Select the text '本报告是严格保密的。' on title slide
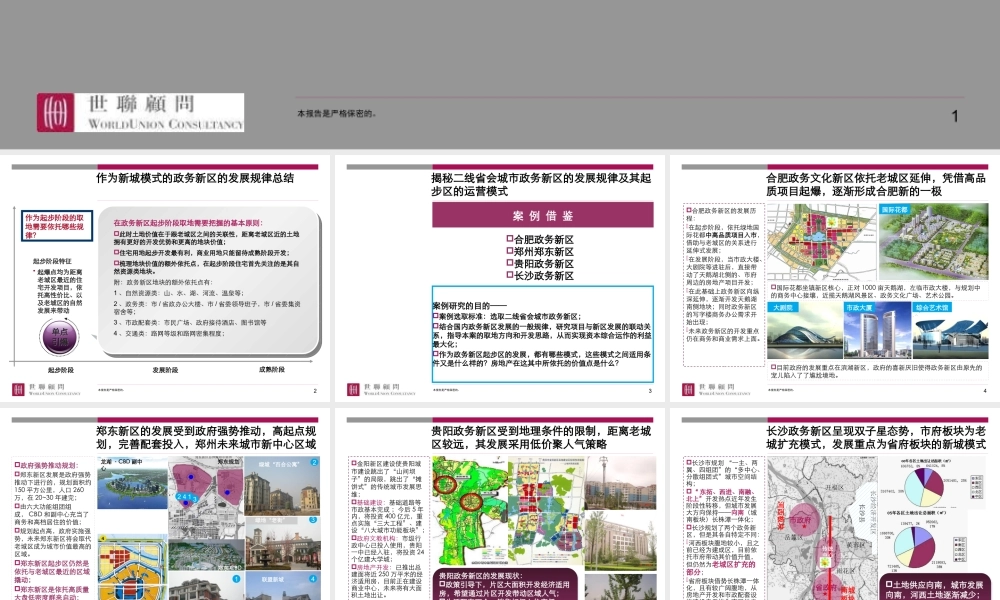Image resolution: width=1000 pixels, height=600 pixels. pos(337,113)
